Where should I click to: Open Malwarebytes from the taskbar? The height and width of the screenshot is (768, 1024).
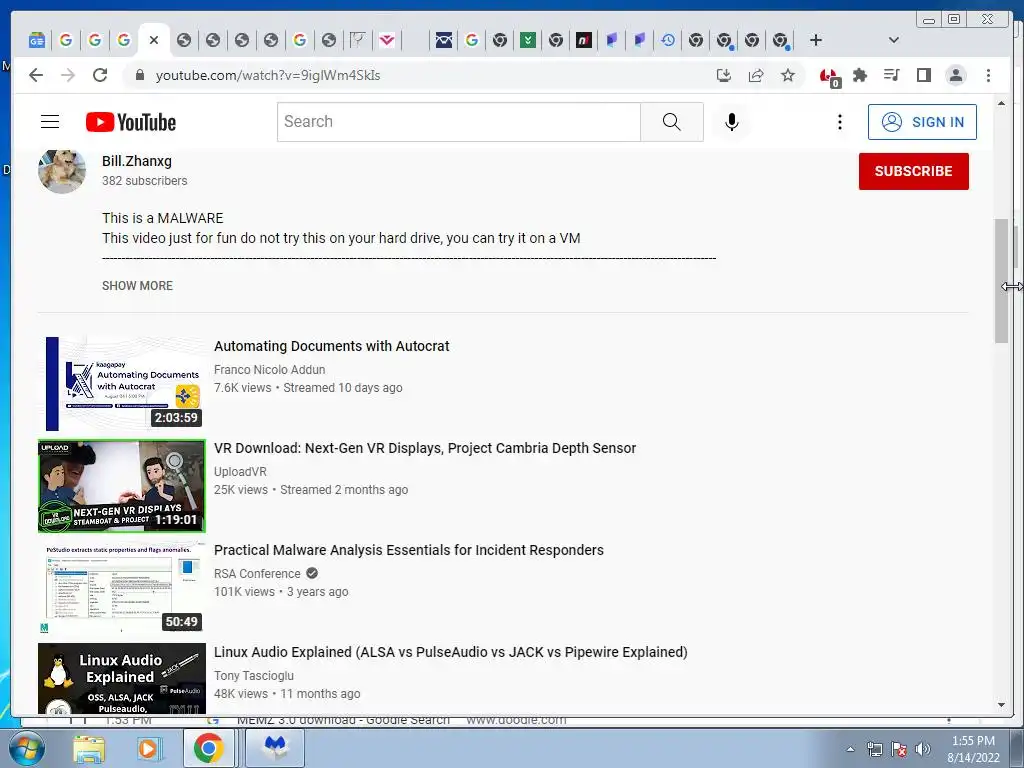(x=275, y=748)
